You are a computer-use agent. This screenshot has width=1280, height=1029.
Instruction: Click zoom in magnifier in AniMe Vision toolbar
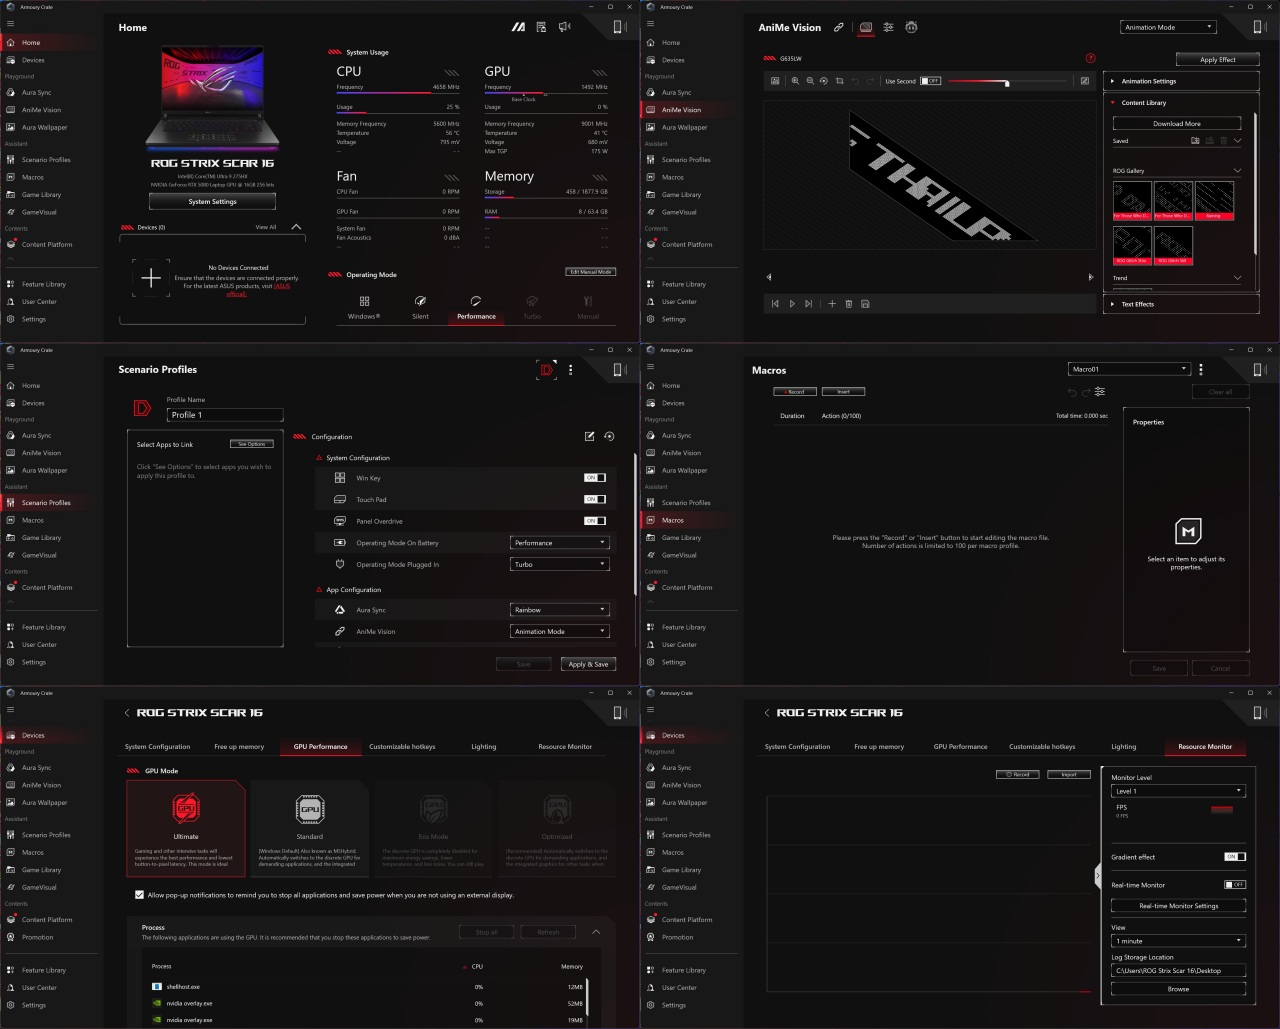795,81
